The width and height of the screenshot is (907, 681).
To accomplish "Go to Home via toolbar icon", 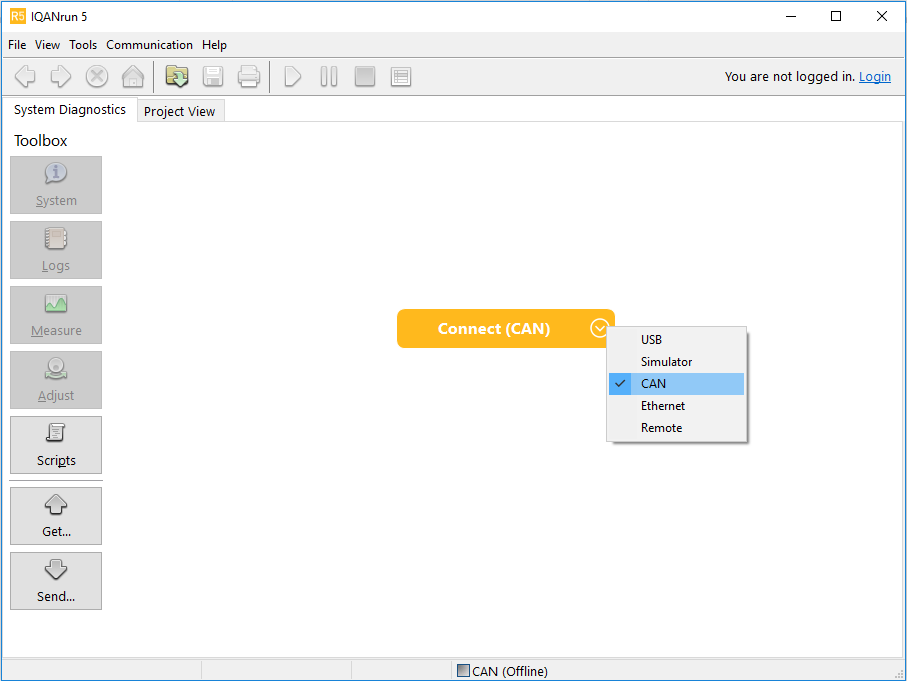I will 132,76.
